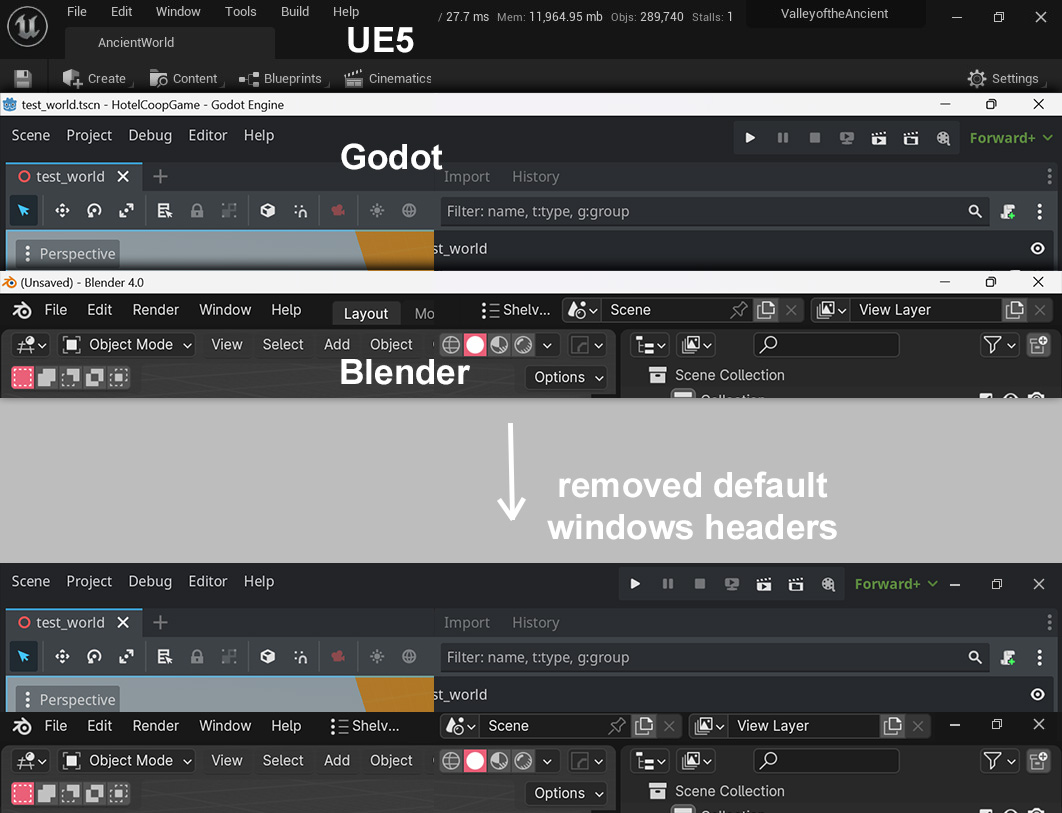Toggle preview environment in the headerless Godot window
The height and width of the screenshot is (813, 1062).
click(x=409, y=656)
